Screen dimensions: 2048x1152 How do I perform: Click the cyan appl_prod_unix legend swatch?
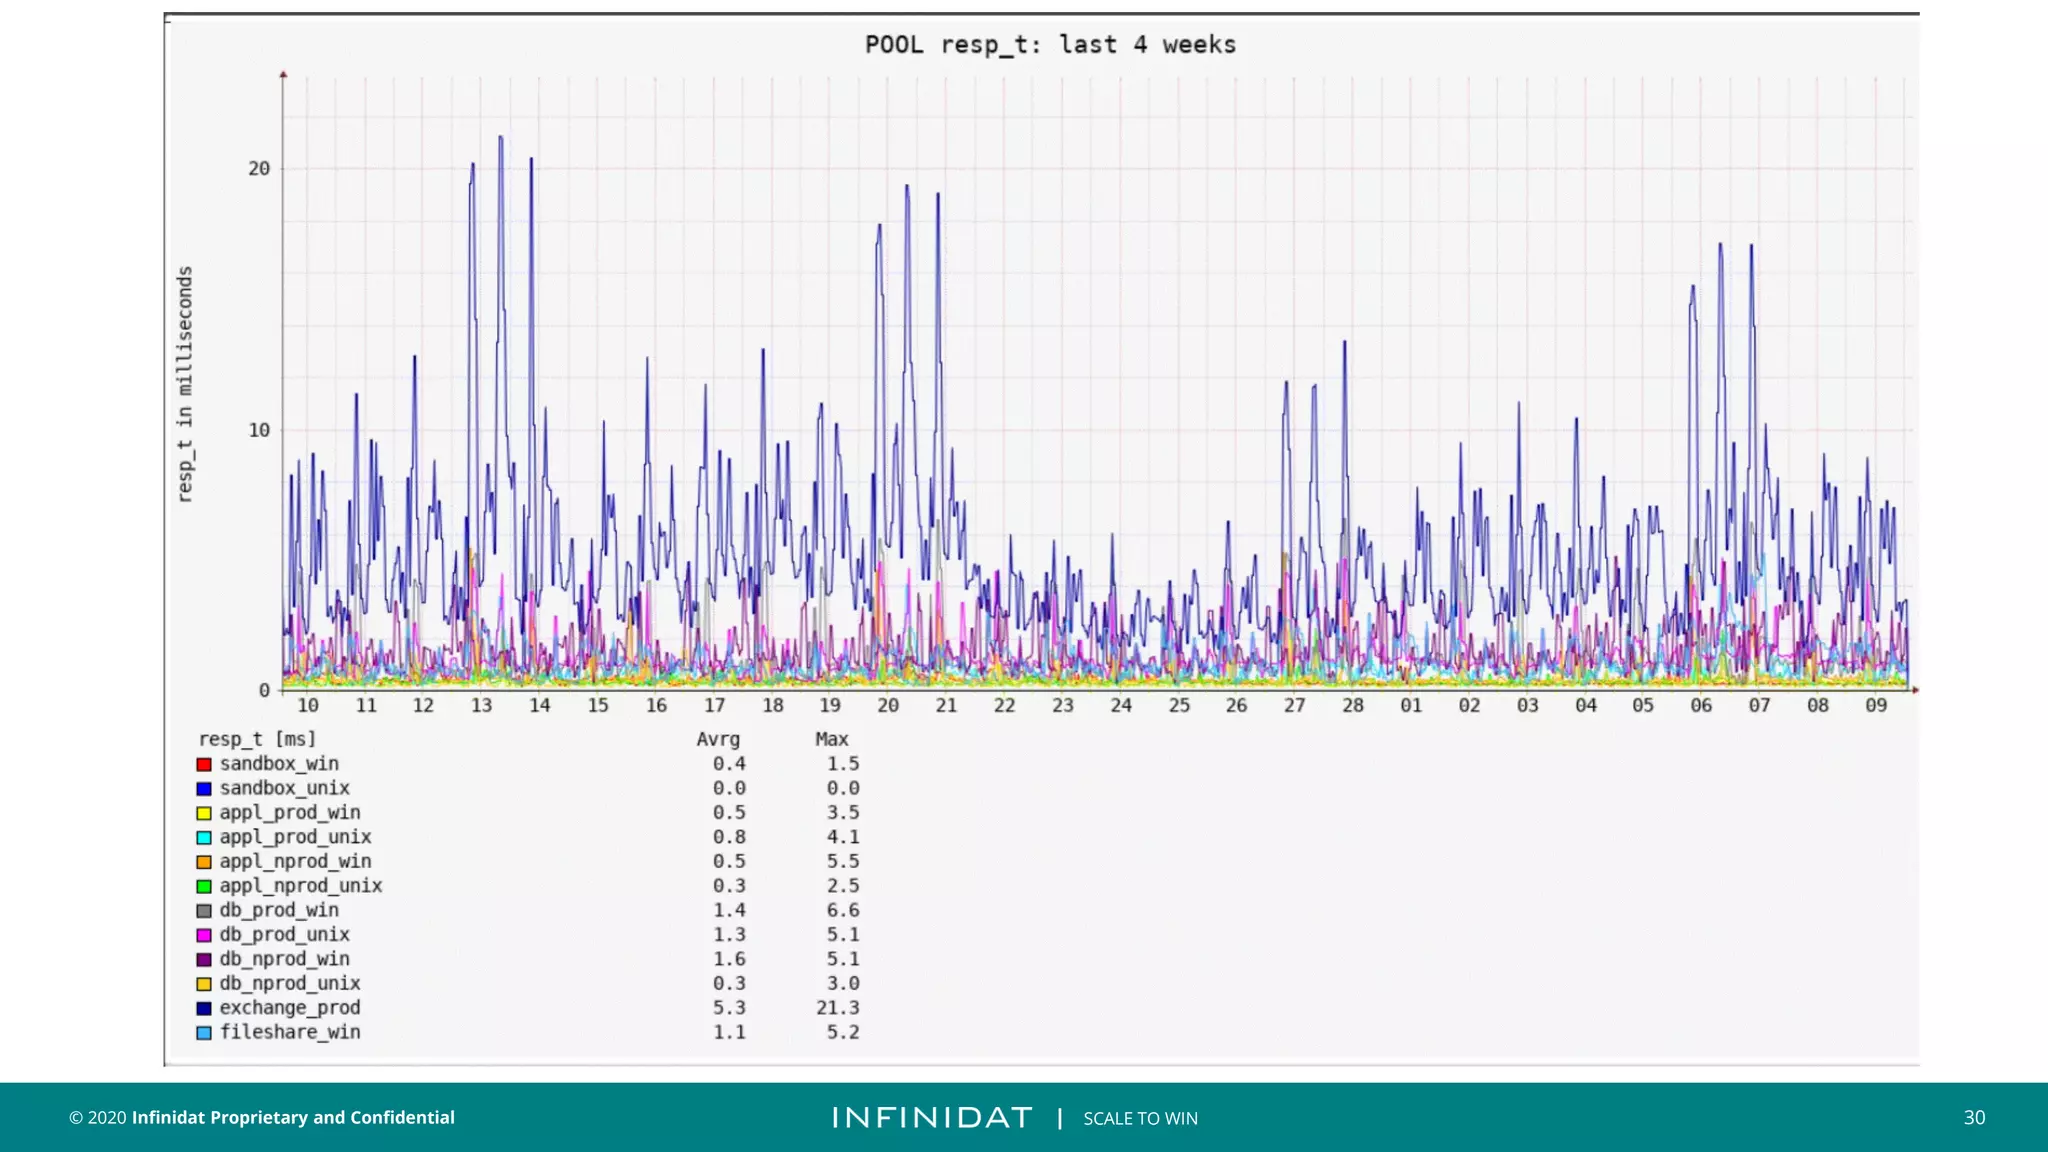coord(204,838)
